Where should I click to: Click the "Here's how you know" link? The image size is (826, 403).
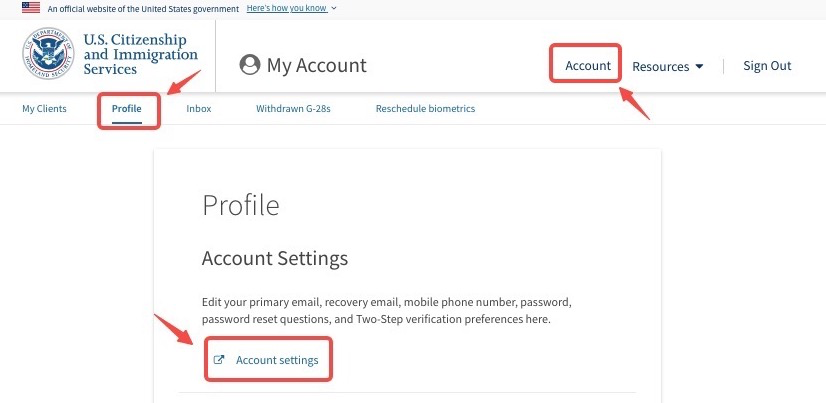pyautogui.click(x=287, y=8)
